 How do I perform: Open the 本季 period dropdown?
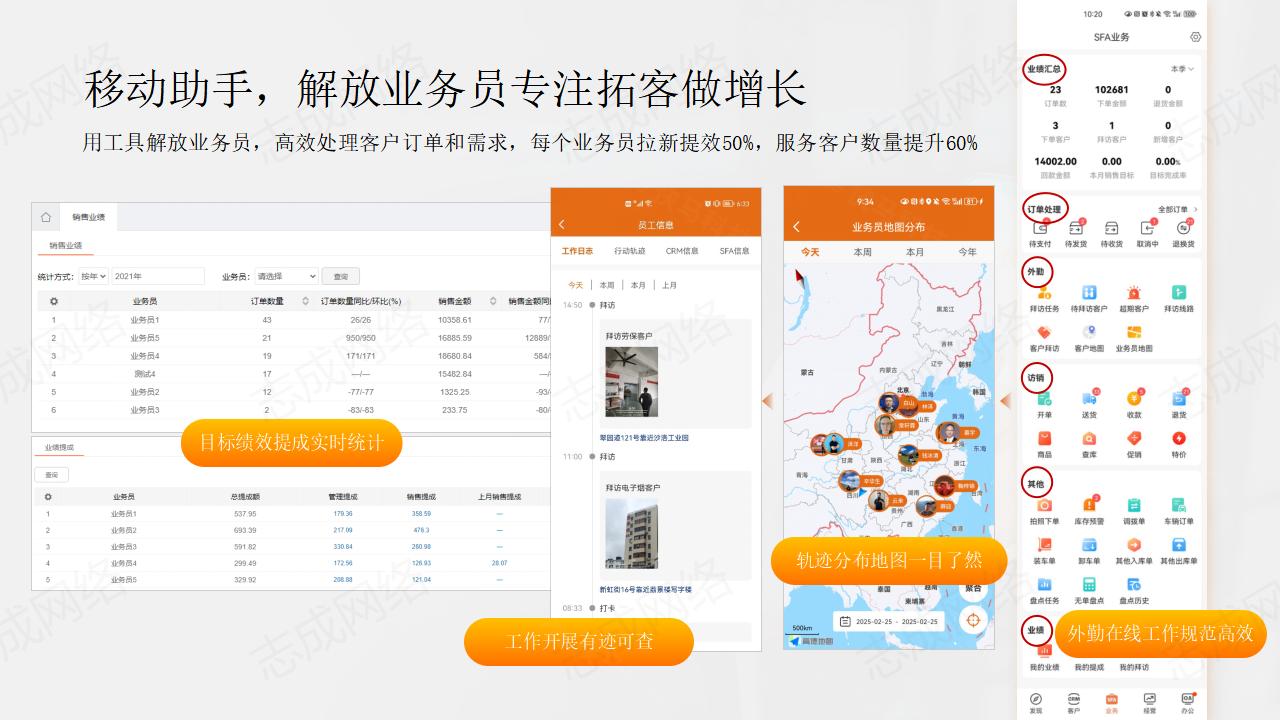(x=1182, y=69)
